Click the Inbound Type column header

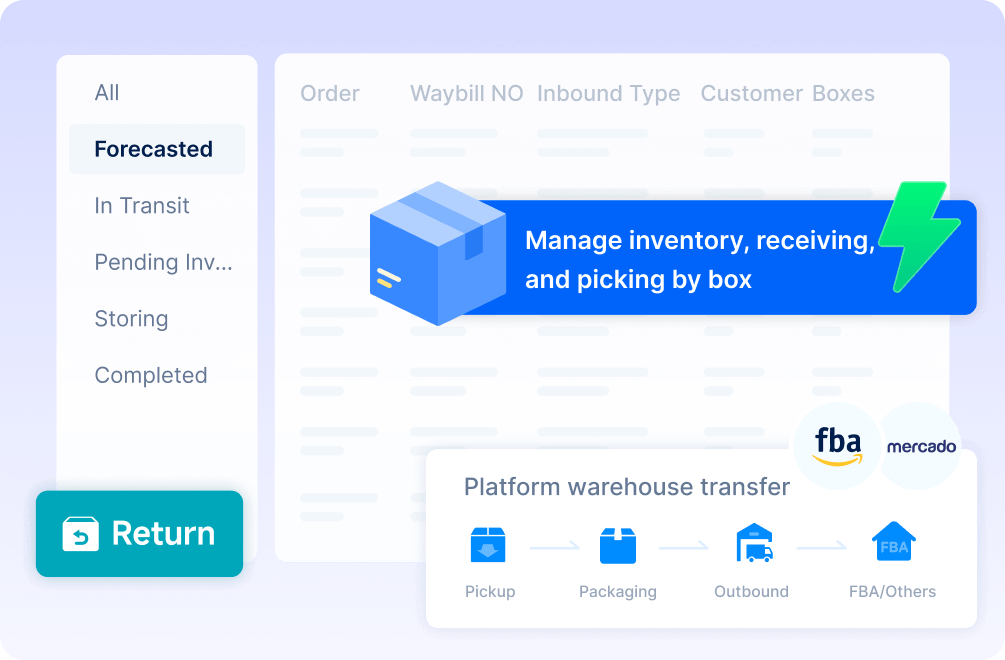608,94
